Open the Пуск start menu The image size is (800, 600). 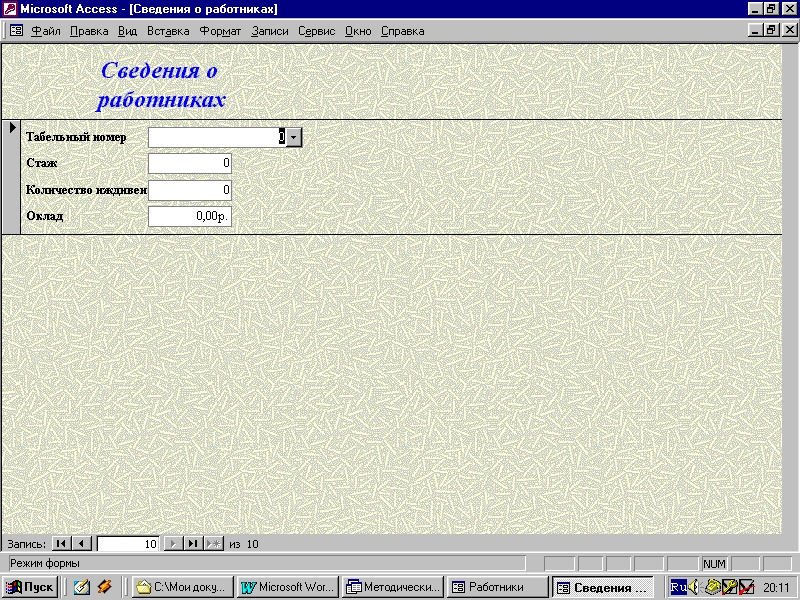tap(30, 587)
